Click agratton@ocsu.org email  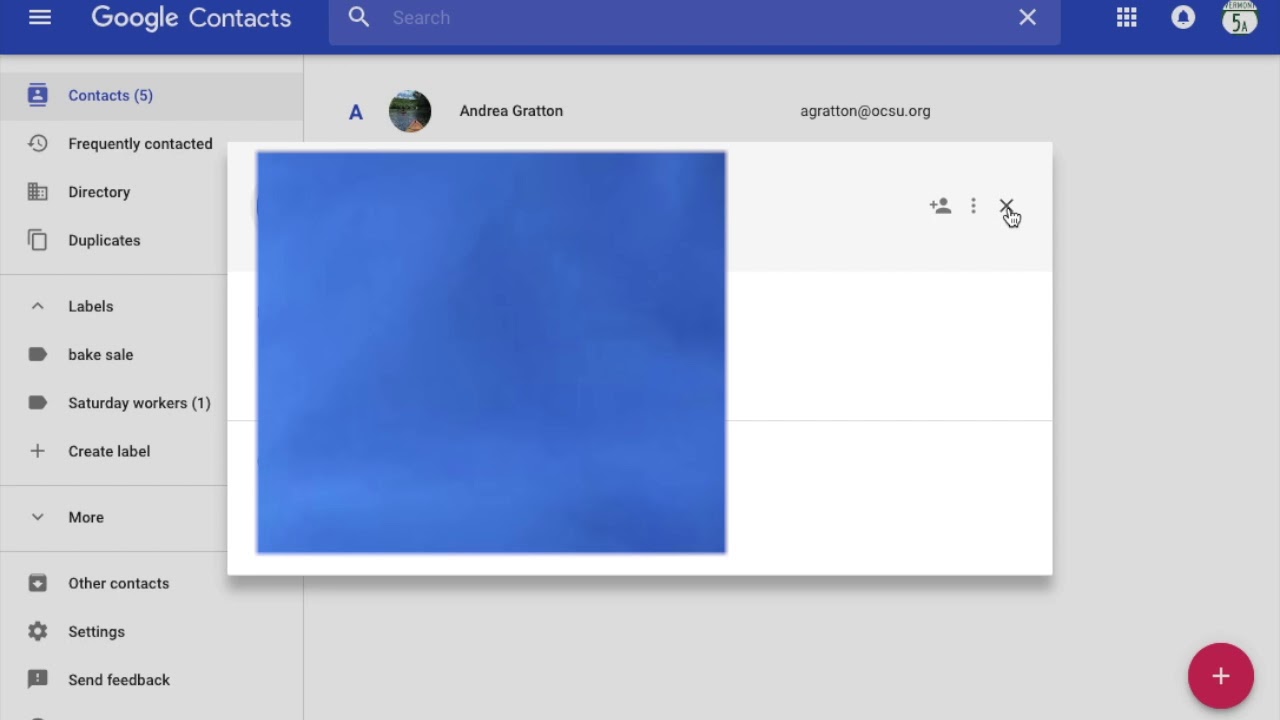pos(865,111)
